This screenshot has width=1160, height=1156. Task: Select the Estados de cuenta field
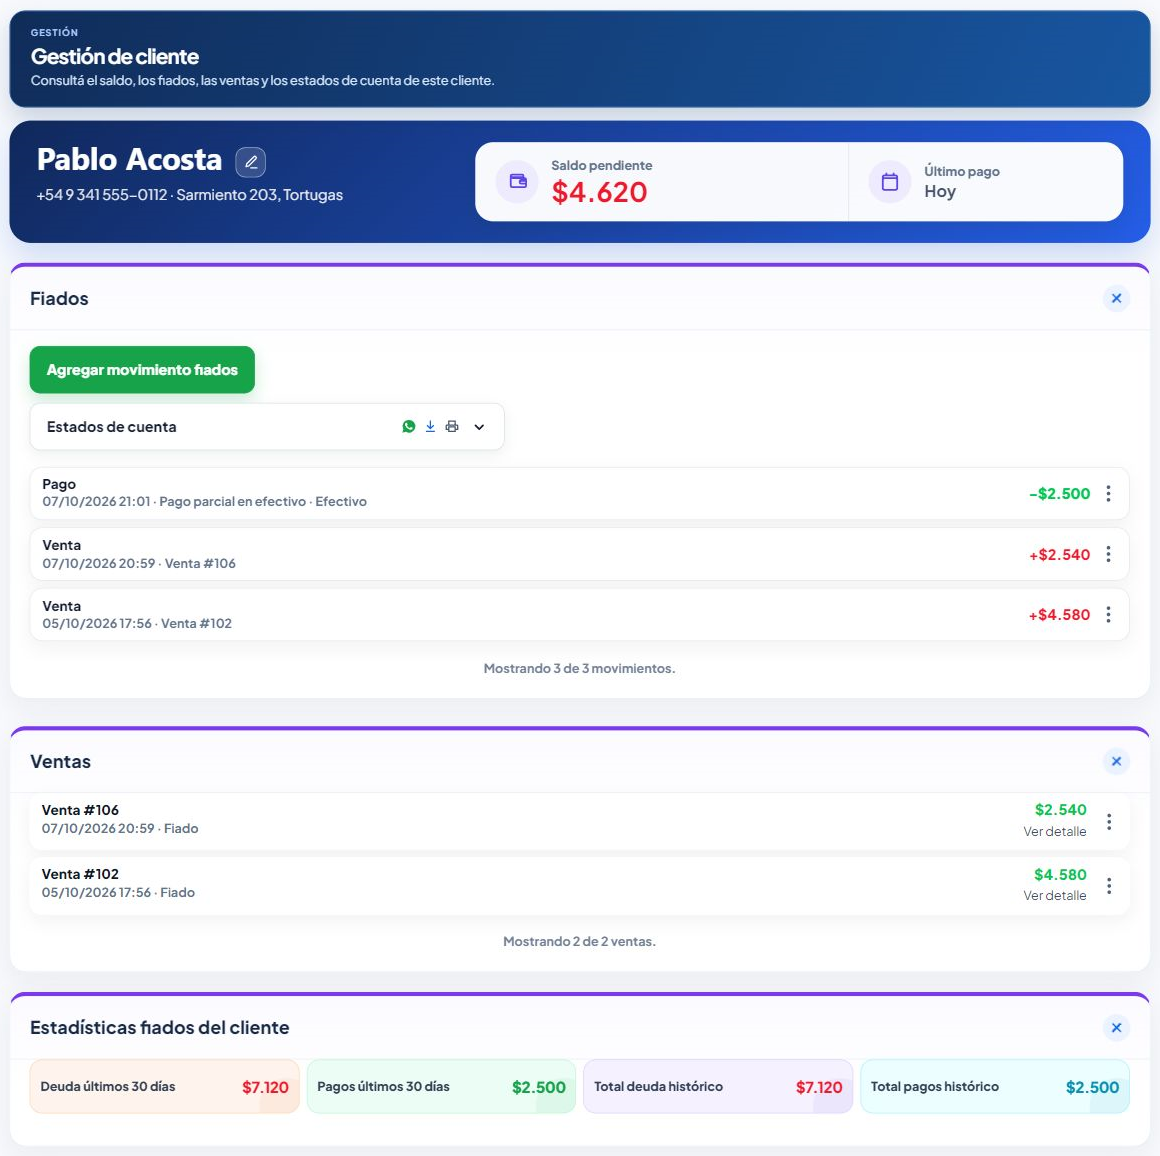(267, 427)
